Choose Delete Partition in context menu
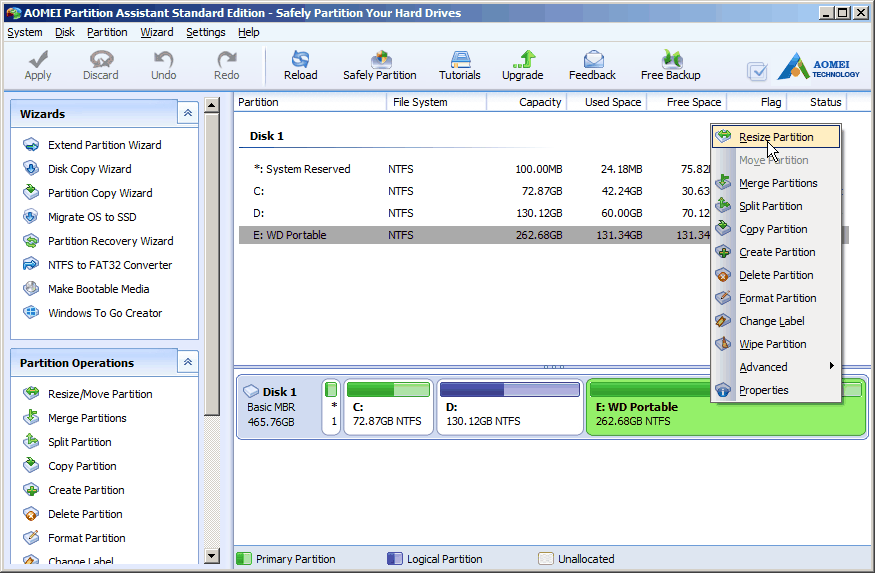The height and width of the screenshot is (573, 875). [776, 275]
